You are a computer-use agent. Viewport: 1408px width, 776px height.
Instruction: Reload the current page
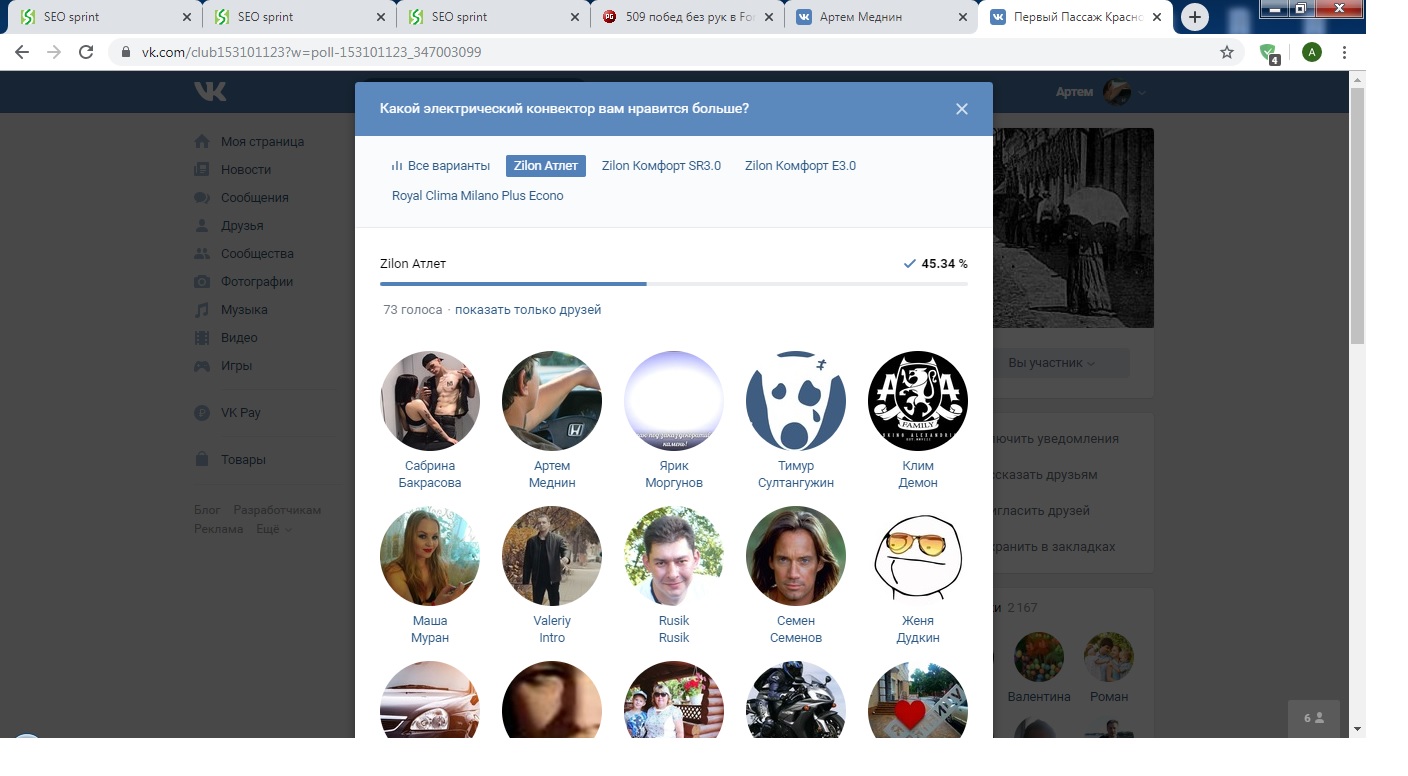tap(86, 52)
